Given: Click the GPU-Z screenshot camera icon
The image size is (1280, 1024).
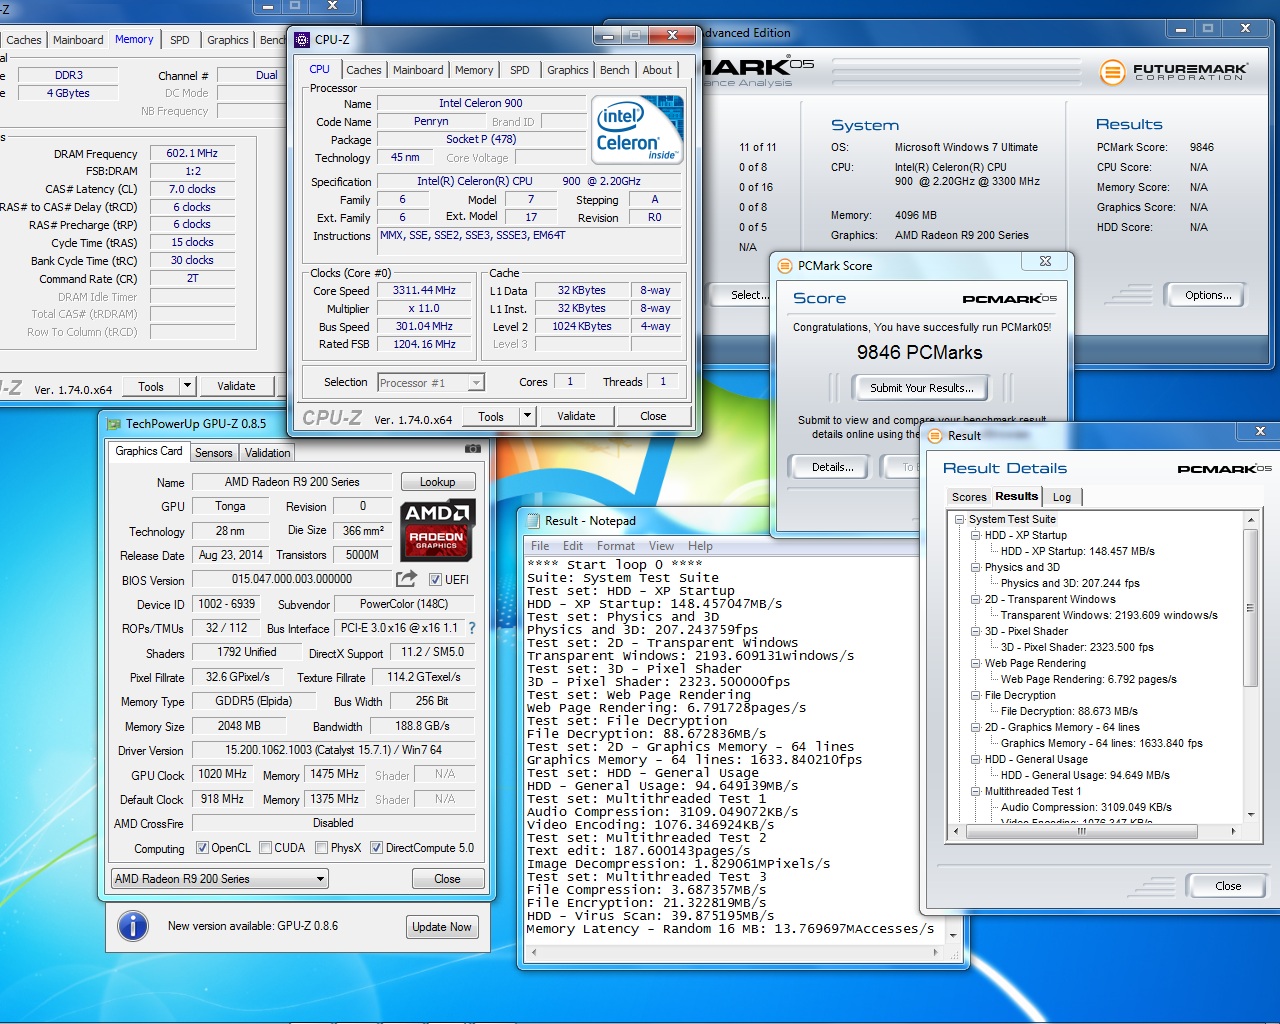Looking at the screenshot, I should point(473,449).
